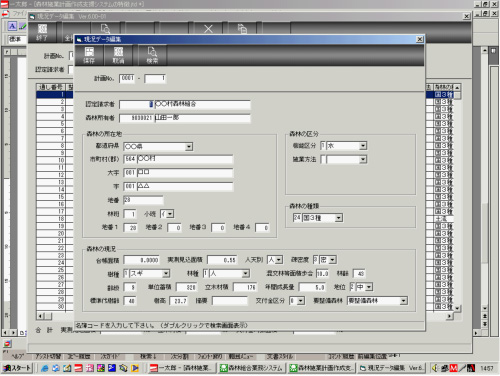Open the 森林の種類 国3種 dropdown
Viewport: 500px width, 376px height.
339,218
